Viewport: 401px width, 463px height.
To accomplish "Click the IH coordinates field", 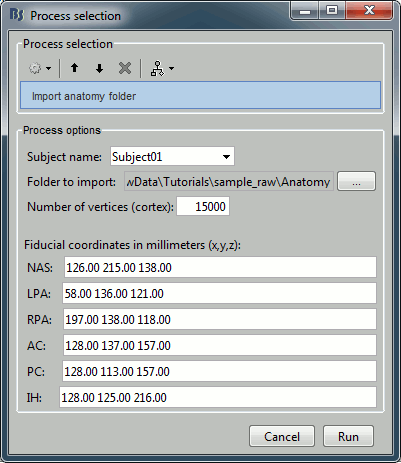I will [x=218, y=397].
